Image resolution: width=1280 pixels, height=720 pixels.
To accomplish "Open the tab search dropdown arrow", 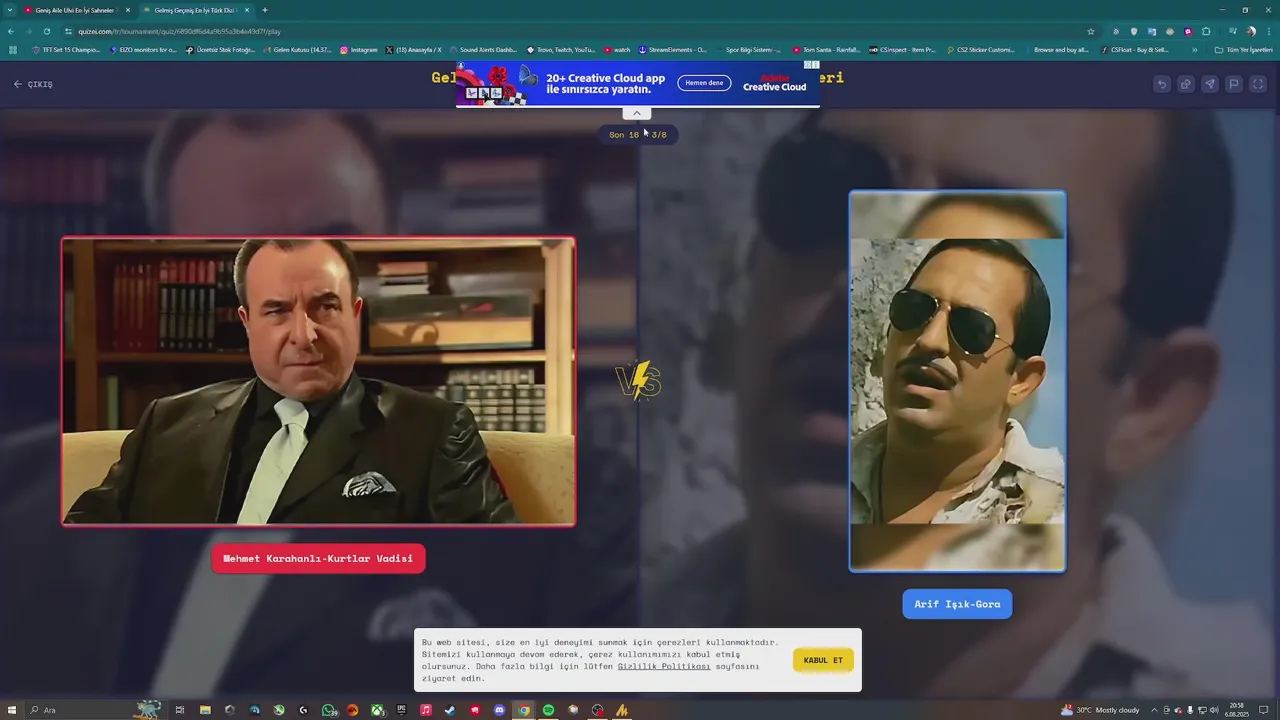I will click(9, 10).
